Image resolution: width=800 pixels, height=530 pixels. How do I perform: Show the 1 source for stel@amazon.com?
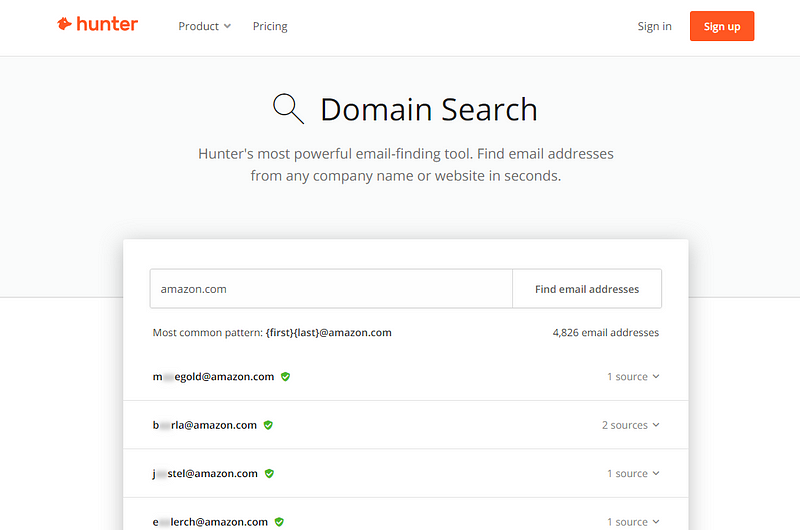pyautogui.click(x=633, y=473)
